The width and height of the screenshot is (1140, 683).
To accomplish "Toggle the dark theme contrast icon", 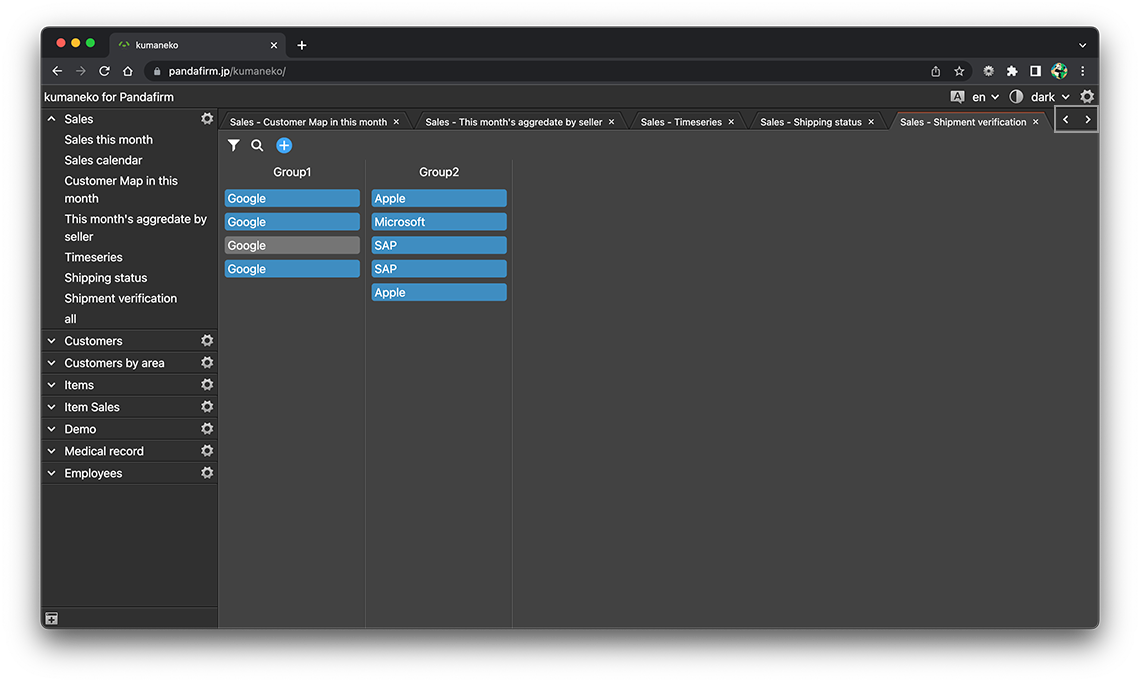I will tap(1016, 97).
